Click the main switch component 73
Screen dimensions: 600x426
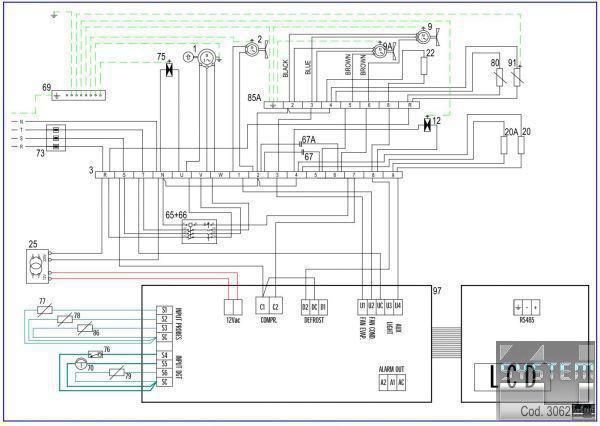pos(57,137)
